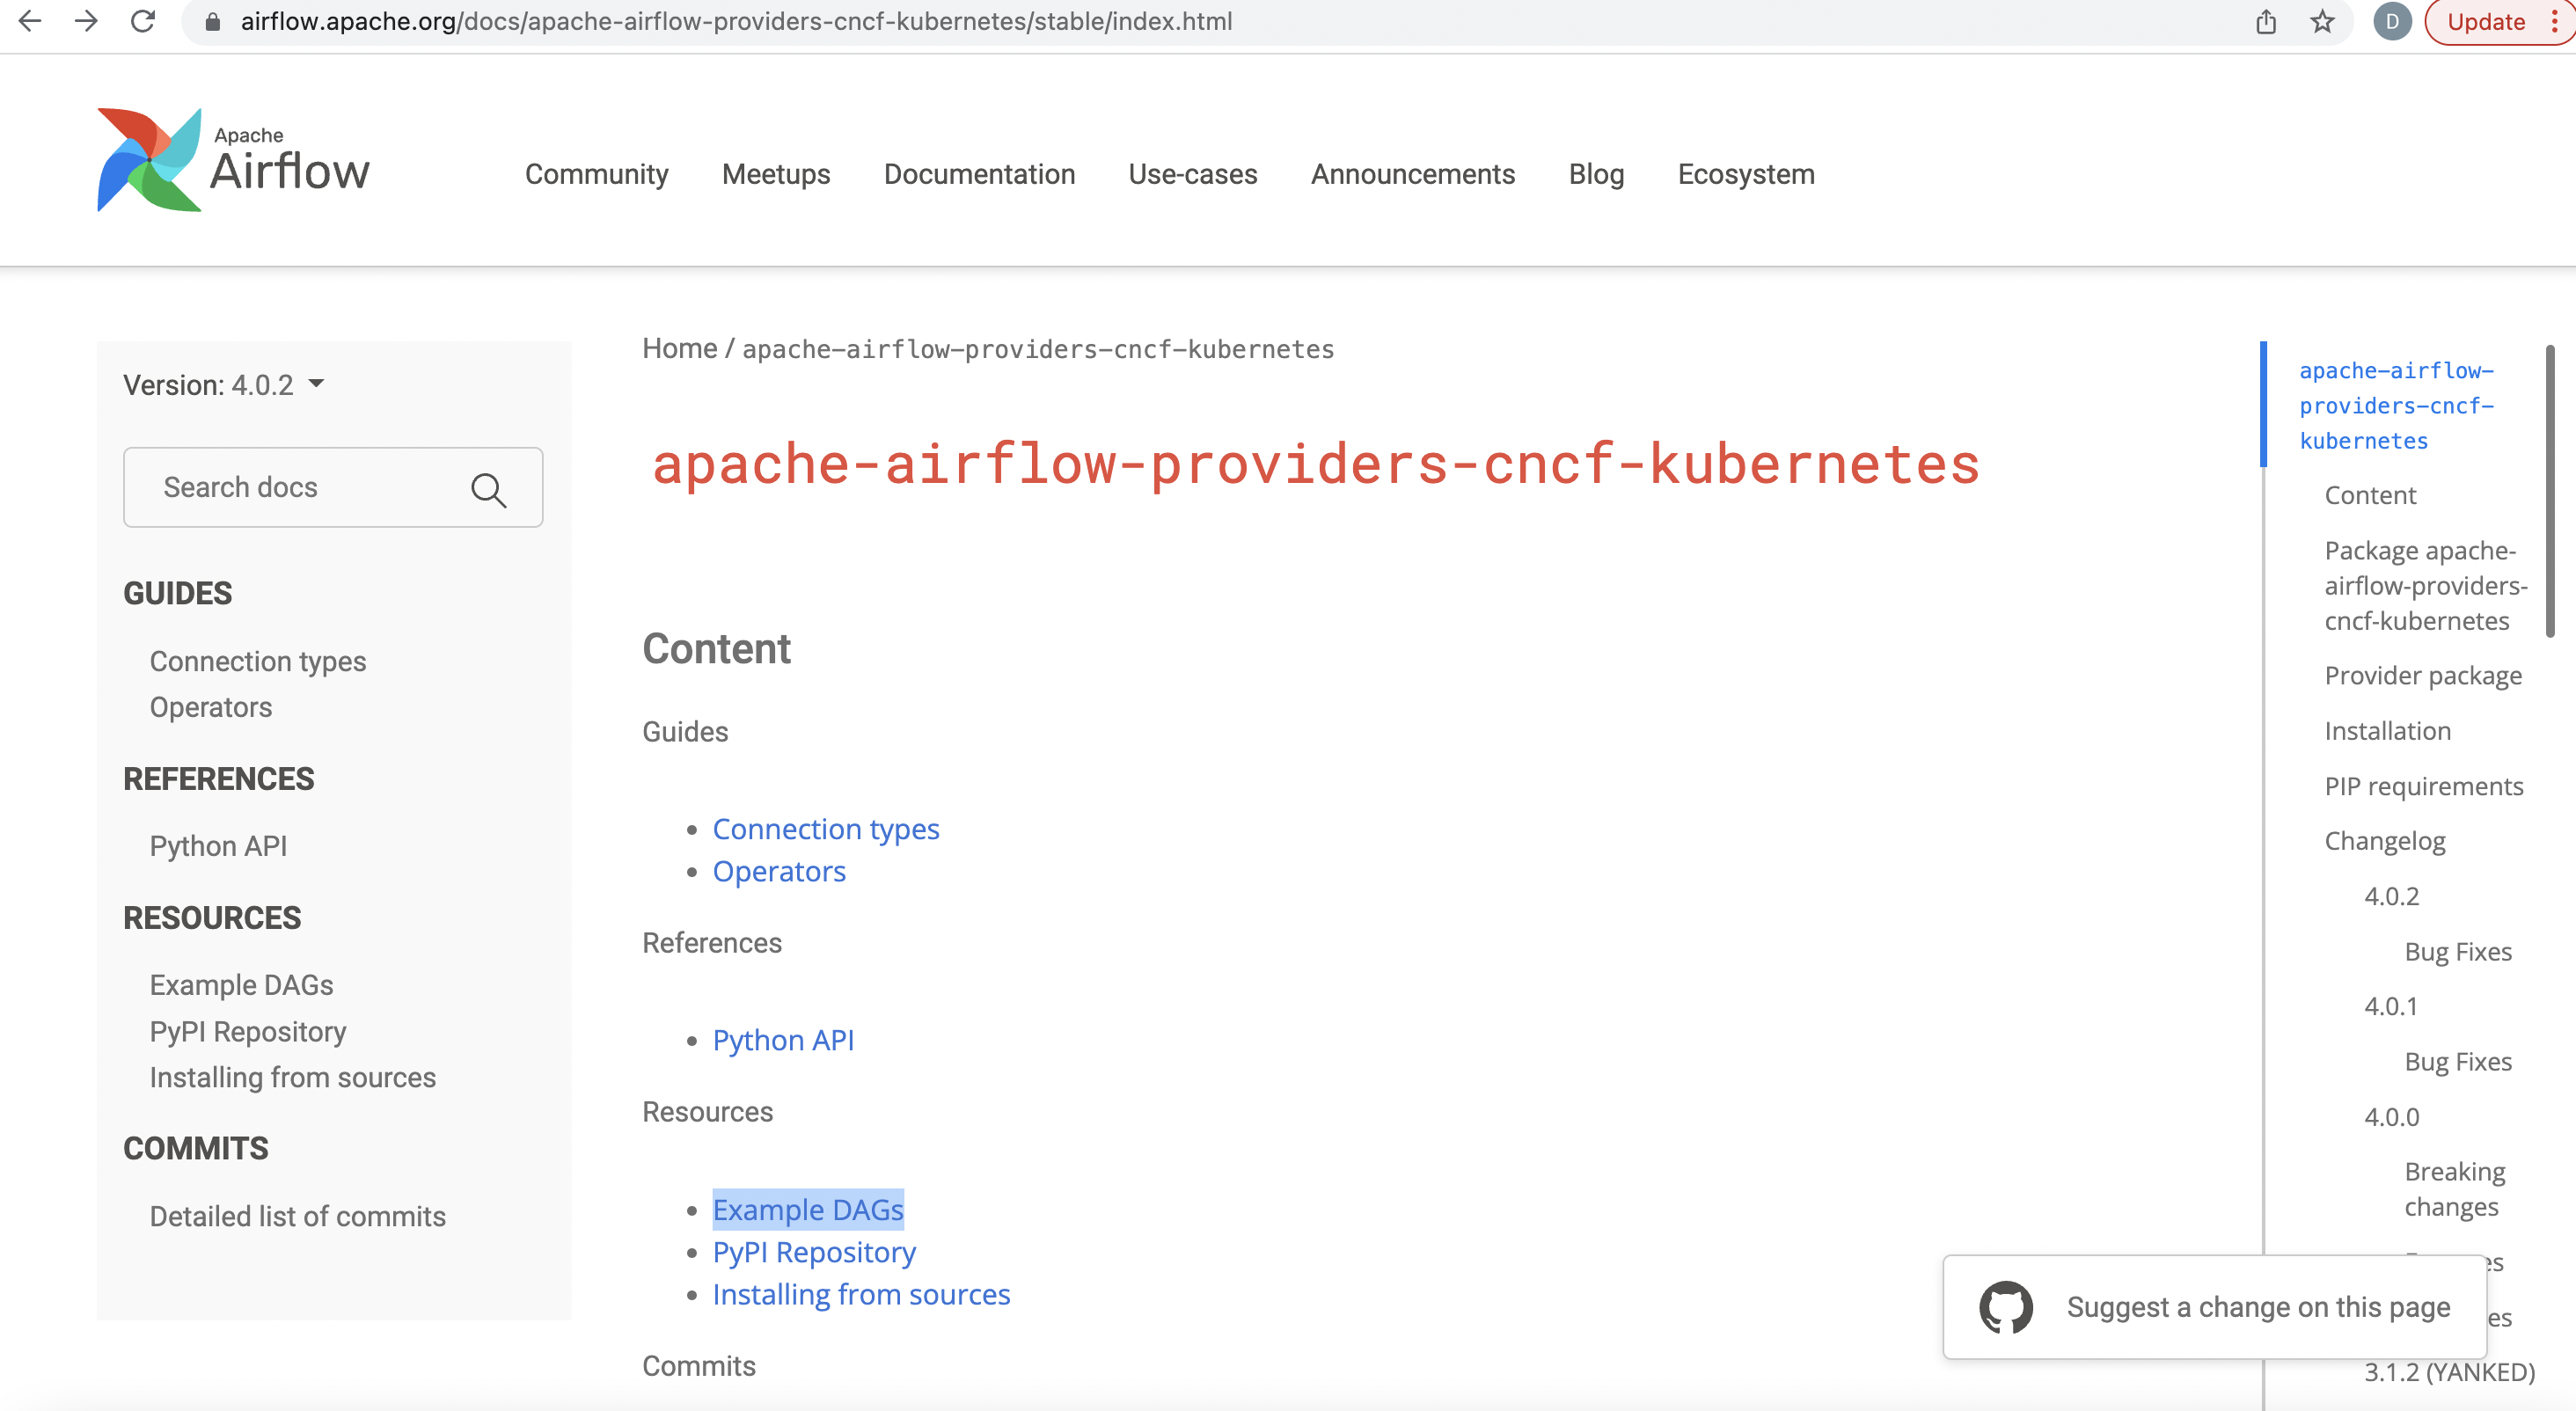
Task: Go back with browser back arrow
Action: click(x=30, y=21)
